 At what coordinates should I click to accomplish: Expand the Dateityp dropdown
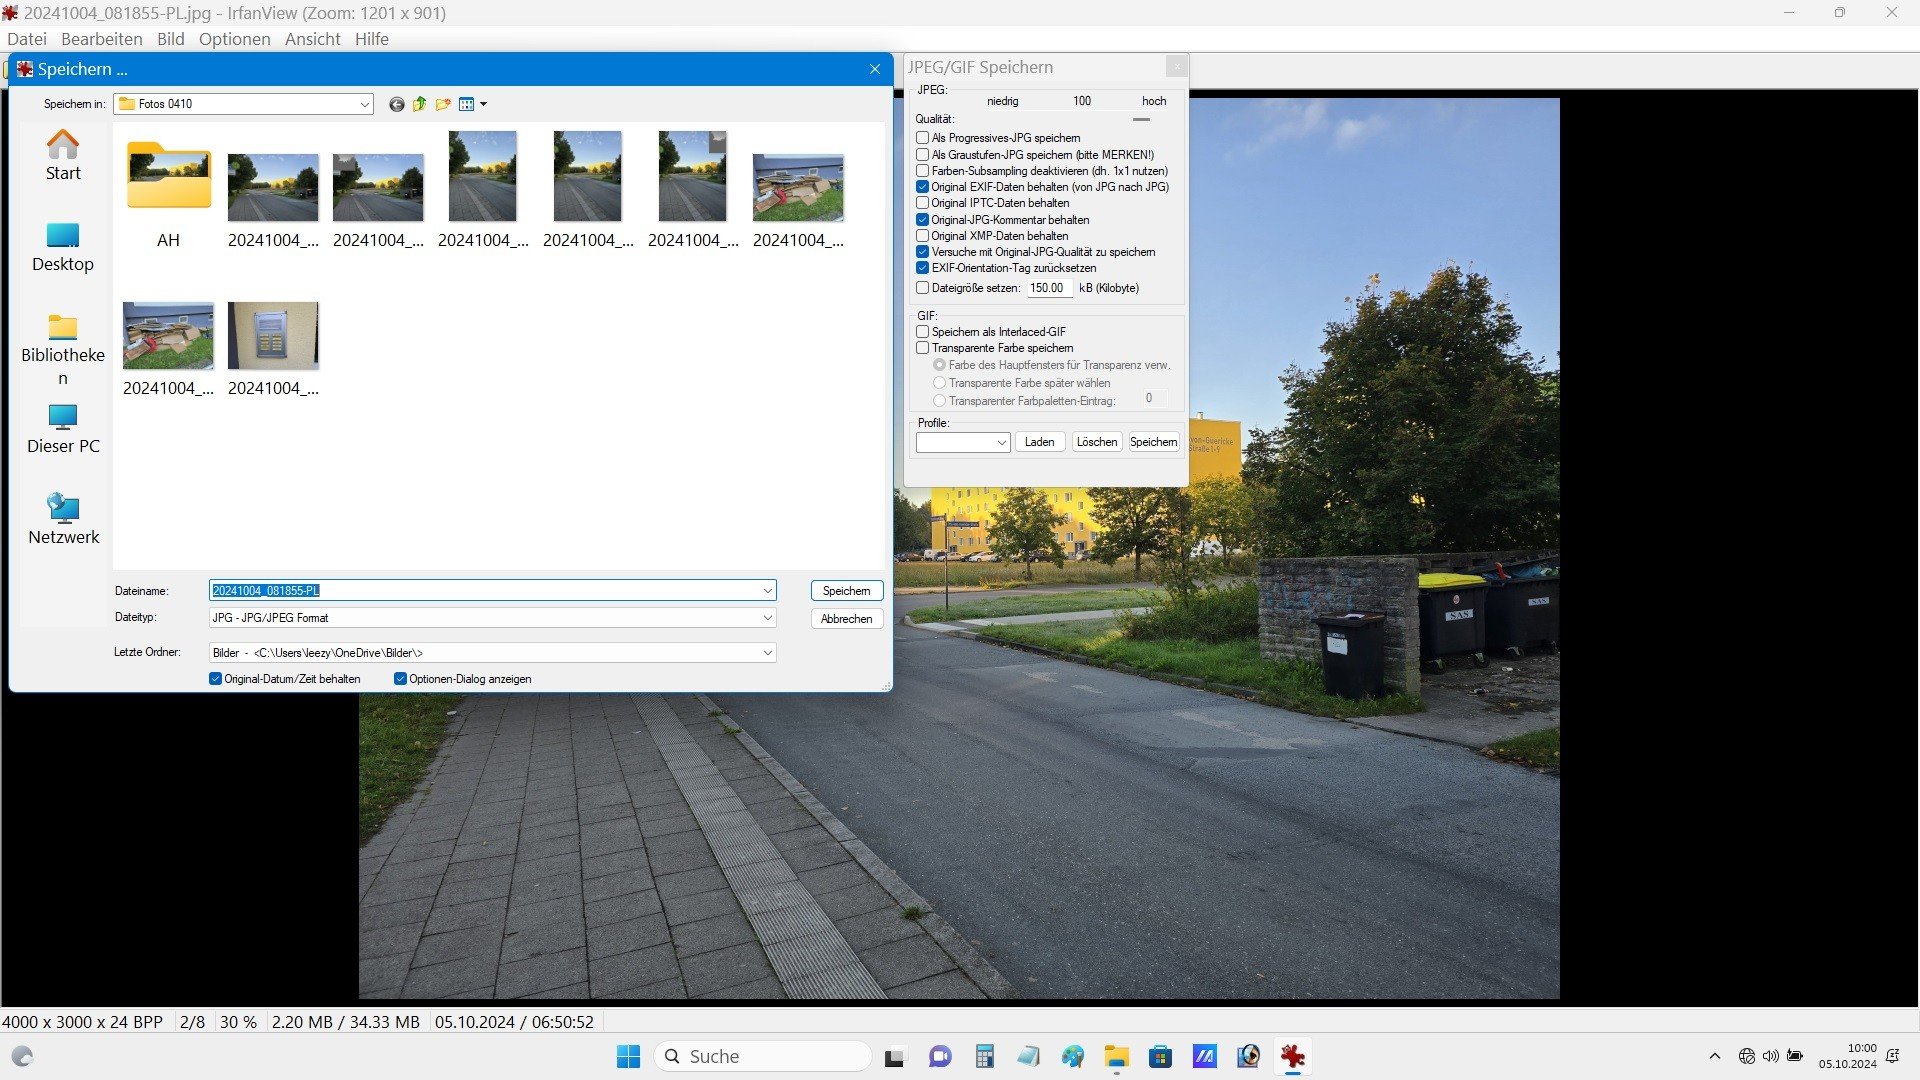[767, 618]
